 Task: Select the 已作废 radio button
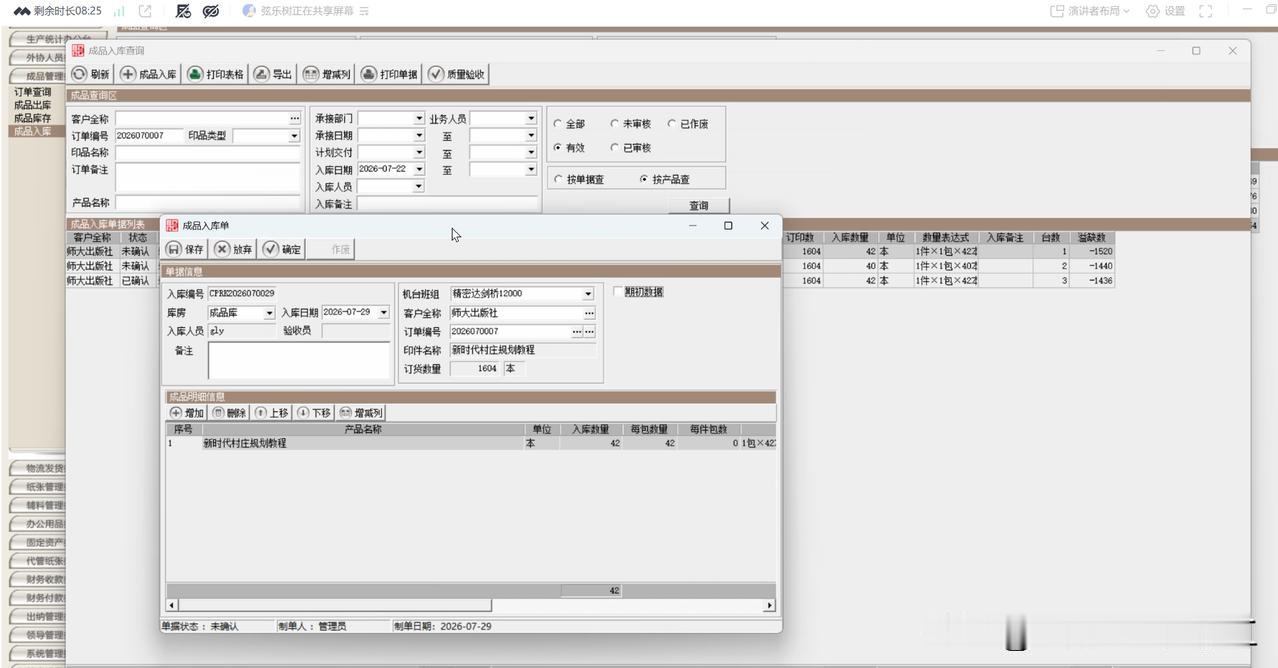(672, 124)
